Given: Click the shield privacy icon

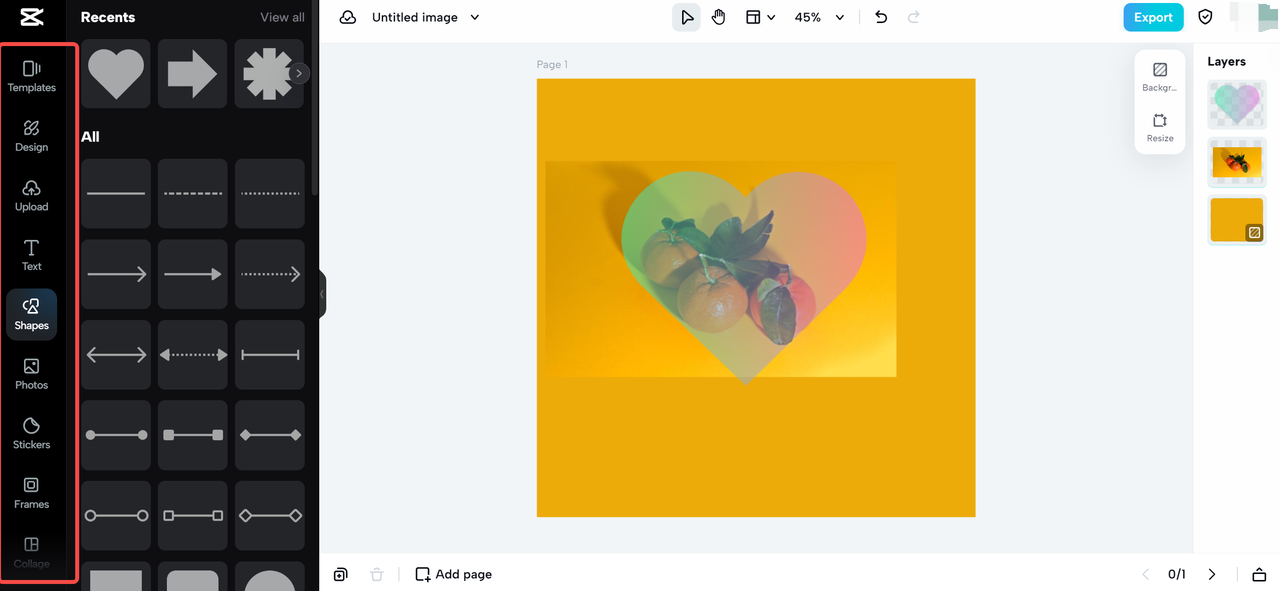Looking at the screenshot, I should 1205,17.
